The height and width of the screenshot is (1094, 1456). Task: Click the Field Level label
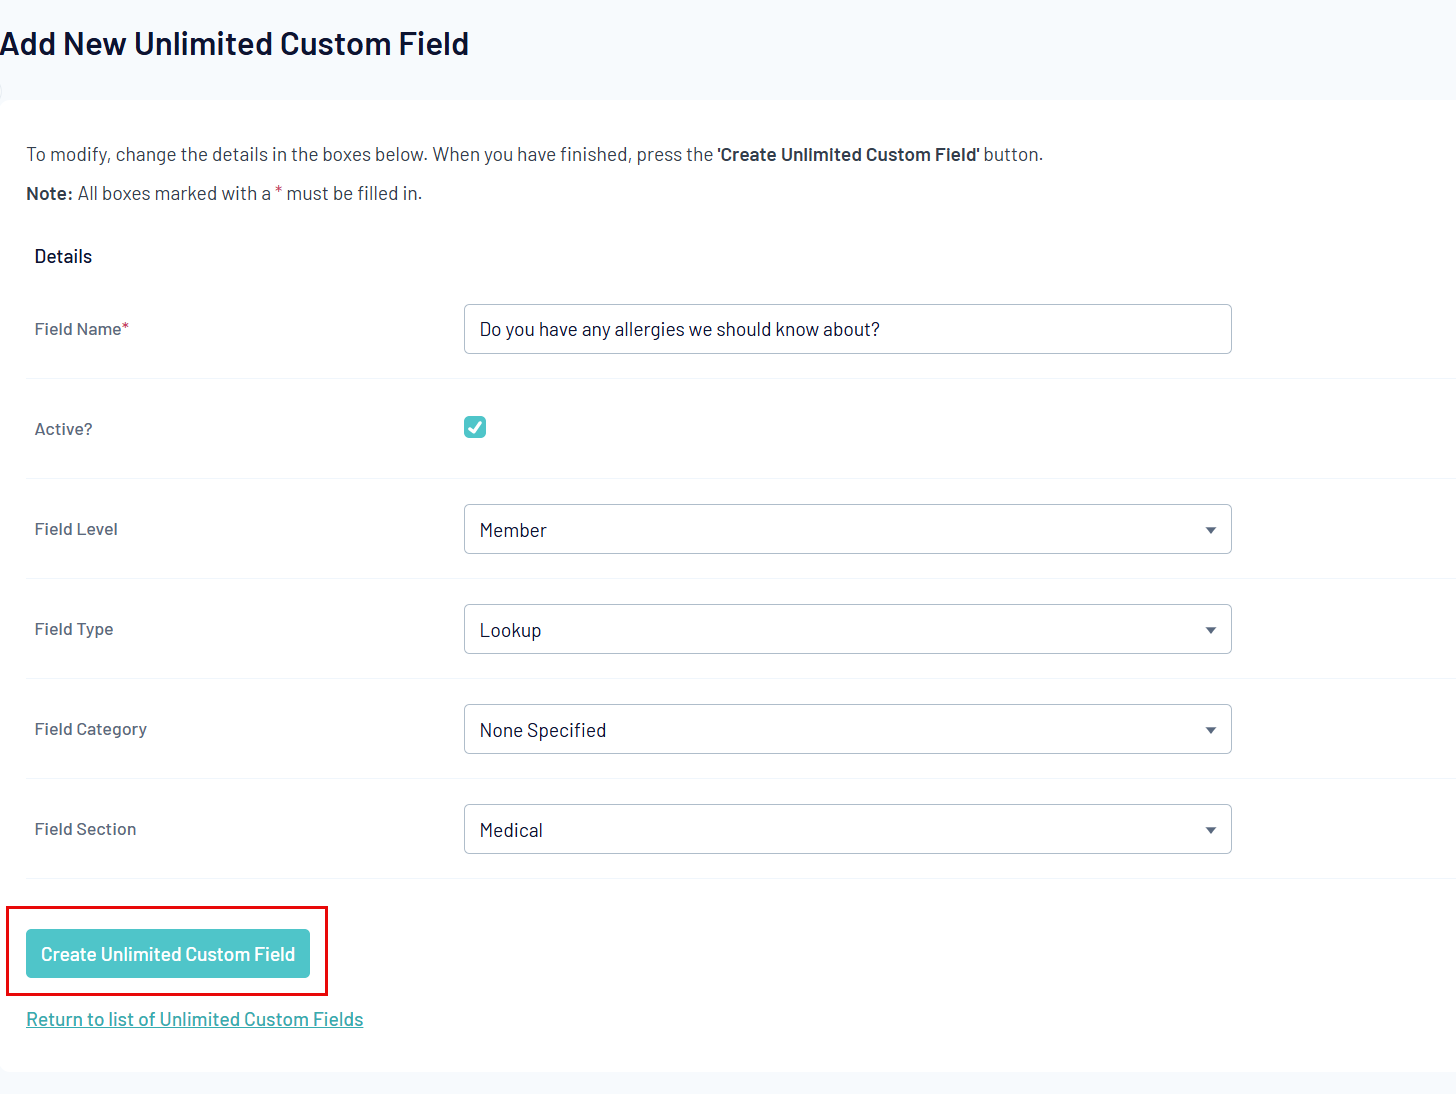click(x=76, y=529)
